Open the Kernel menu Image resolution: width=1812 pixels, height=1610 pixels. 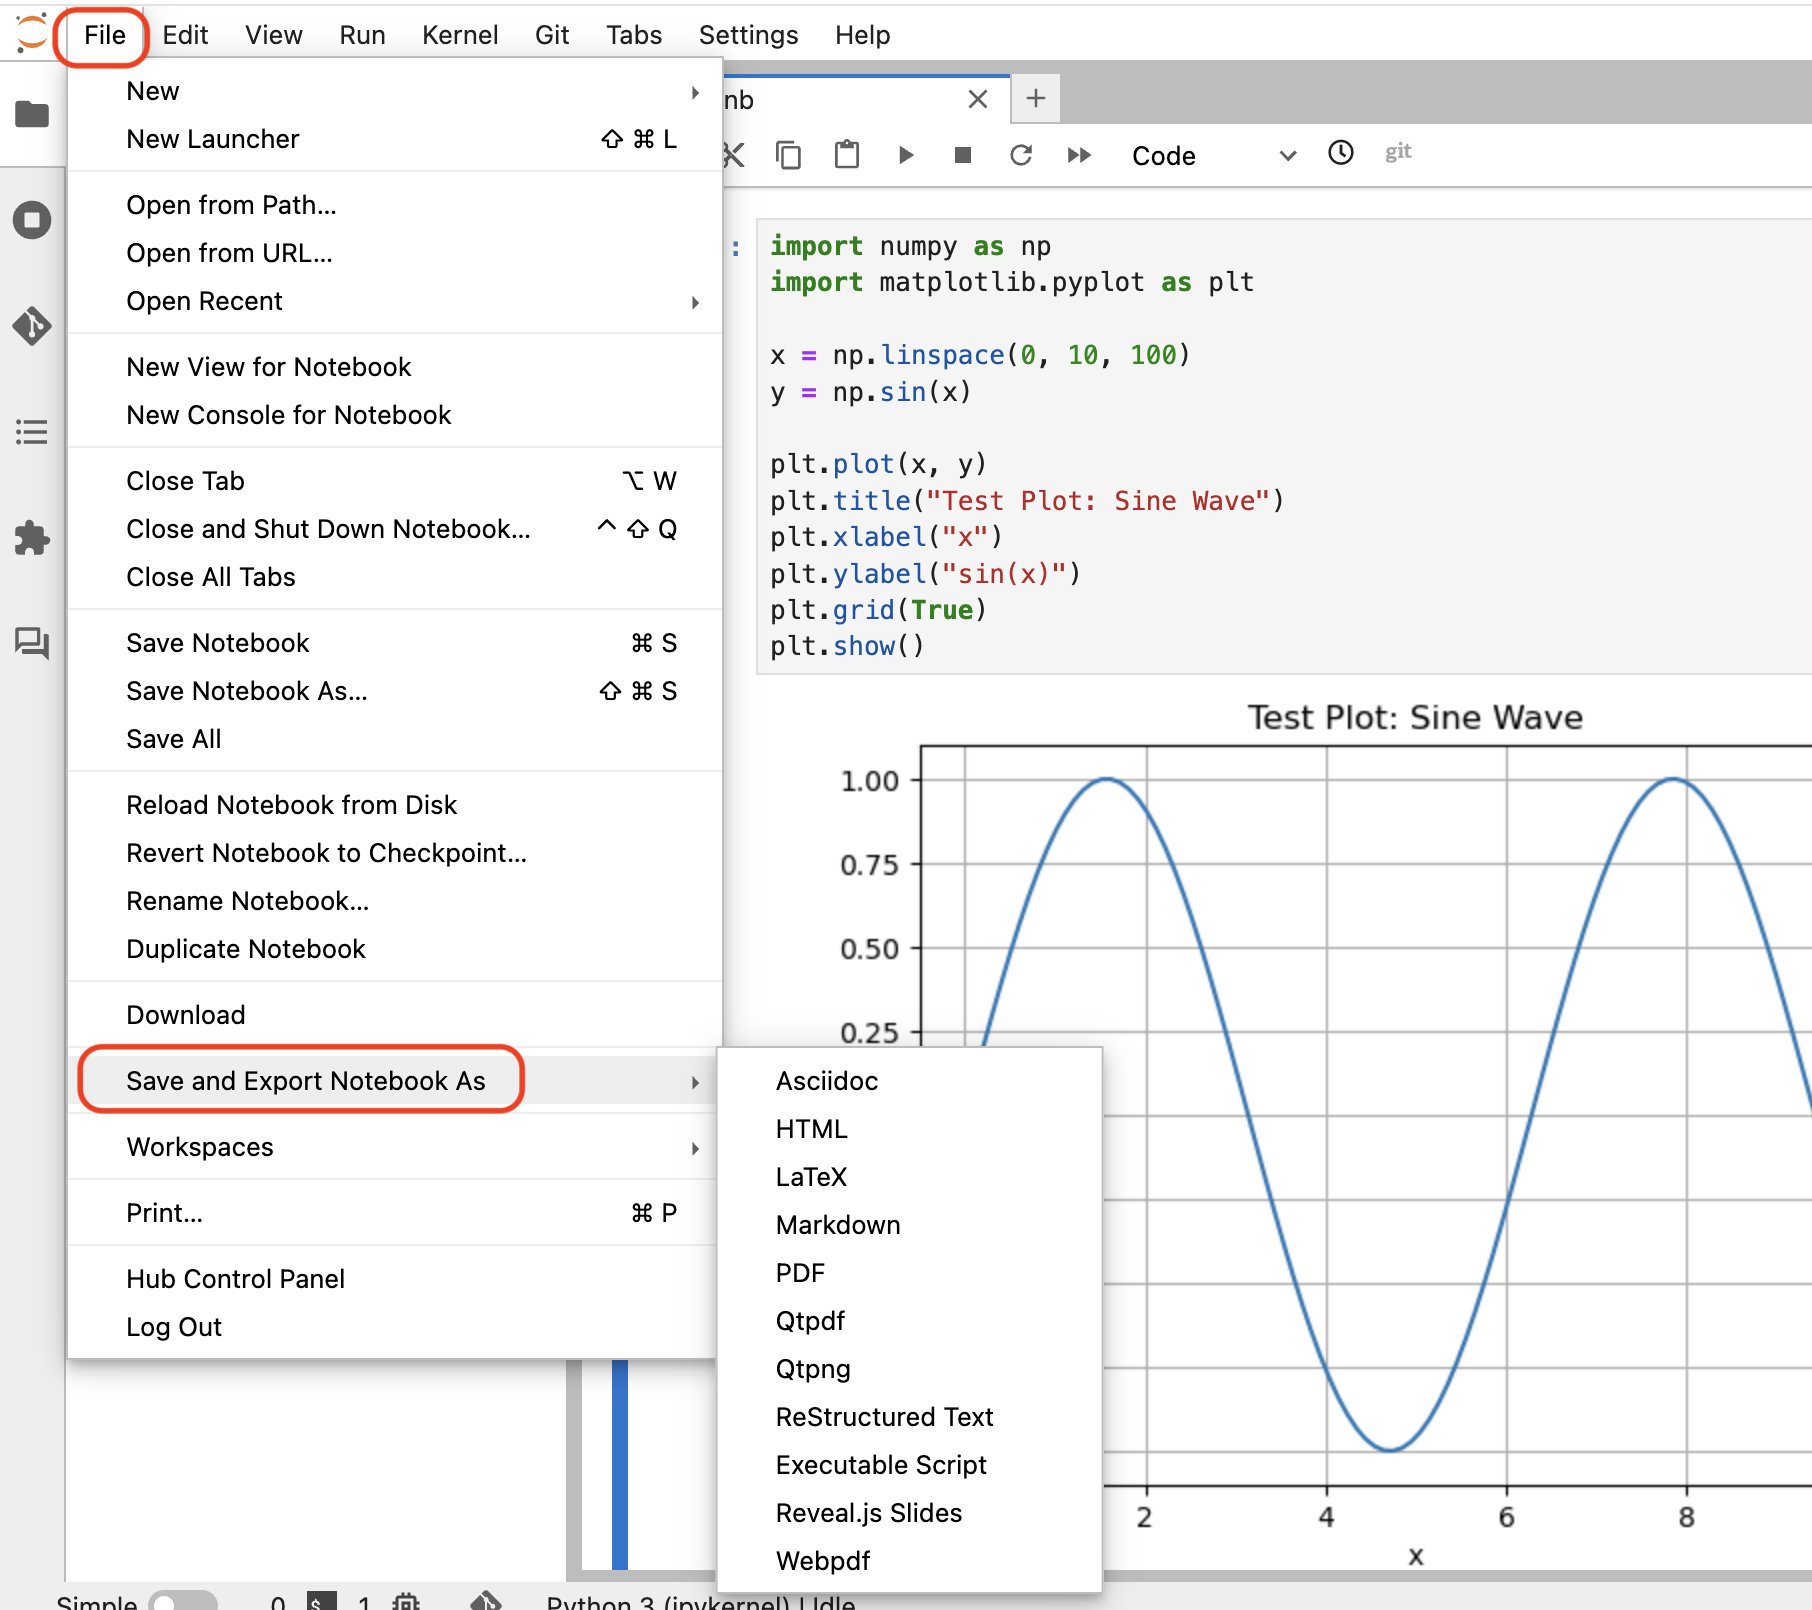point(460,35)
